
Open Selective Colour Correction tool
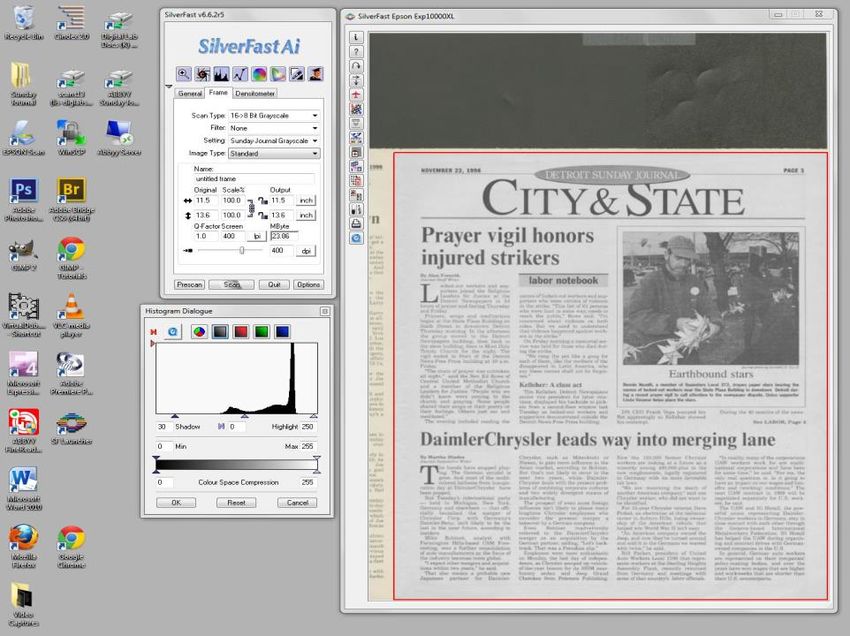pyautogui.click(x=278, y=74)
